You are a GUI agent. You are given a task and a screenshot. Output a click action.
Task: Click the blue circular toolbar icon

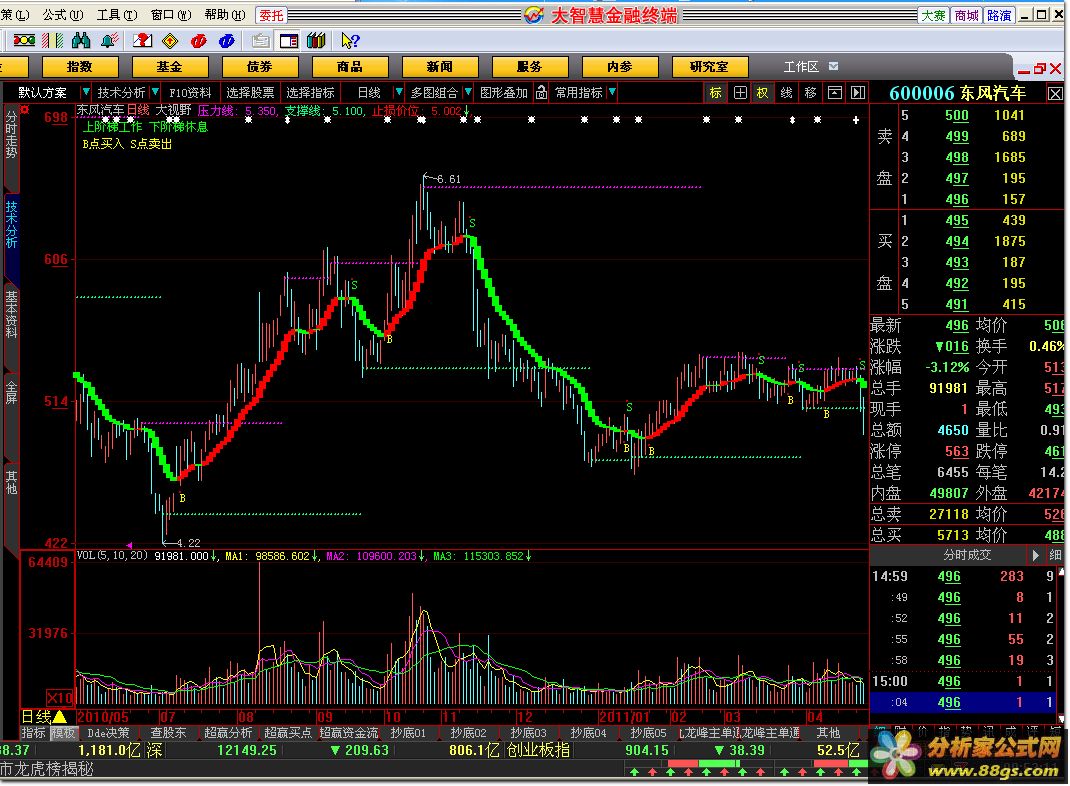(227, 41)
